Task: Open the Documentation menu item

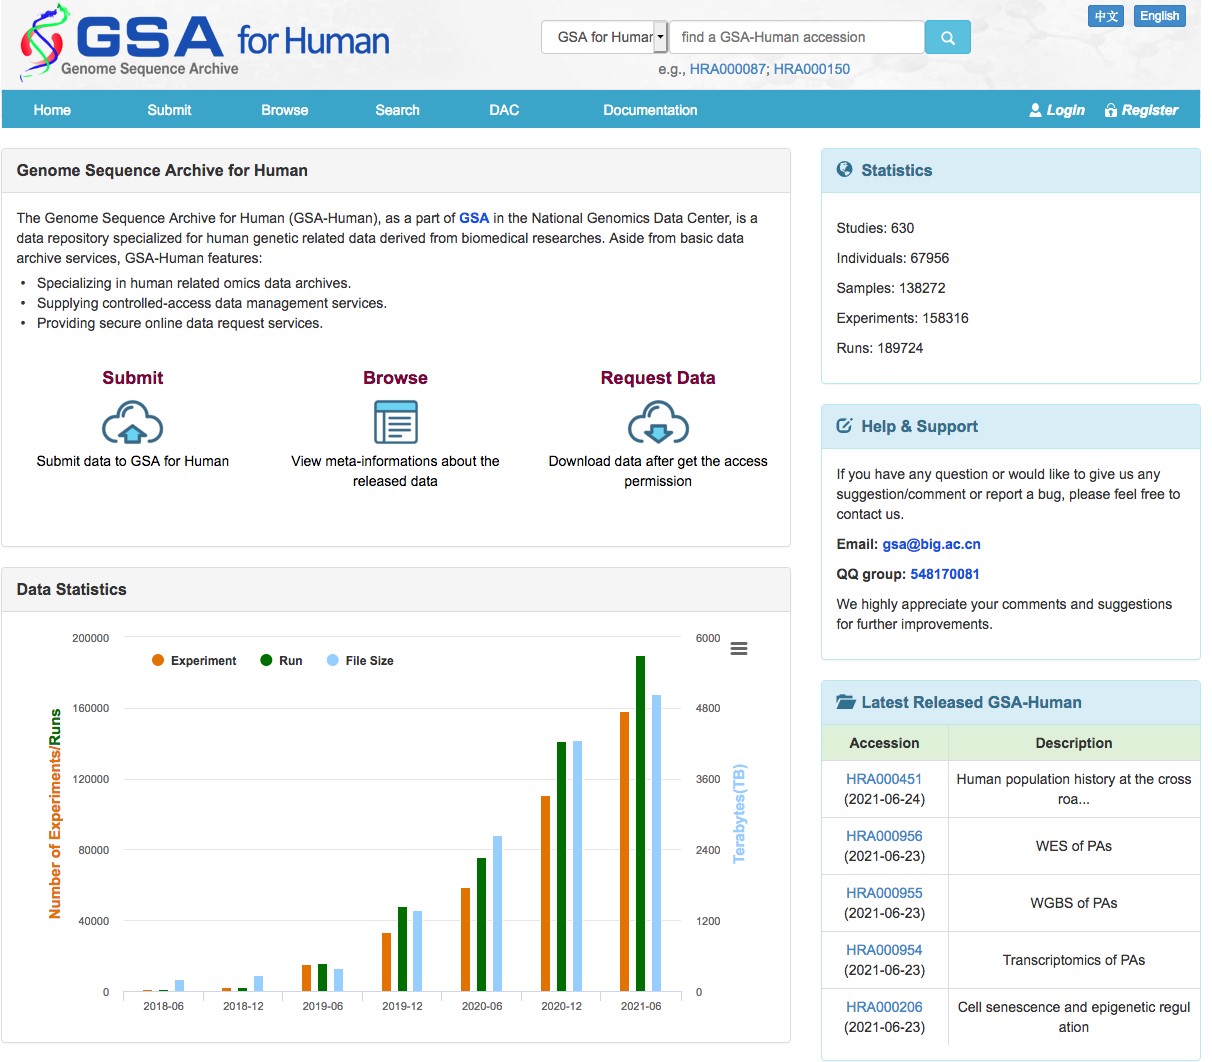Action: click(650, 110)
